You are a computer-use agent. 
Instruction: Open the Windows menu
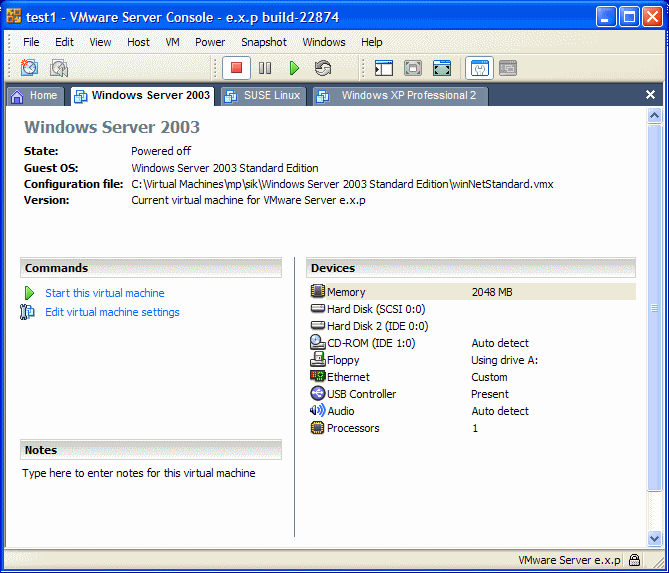pyautogui.click(x=324, y=42)
